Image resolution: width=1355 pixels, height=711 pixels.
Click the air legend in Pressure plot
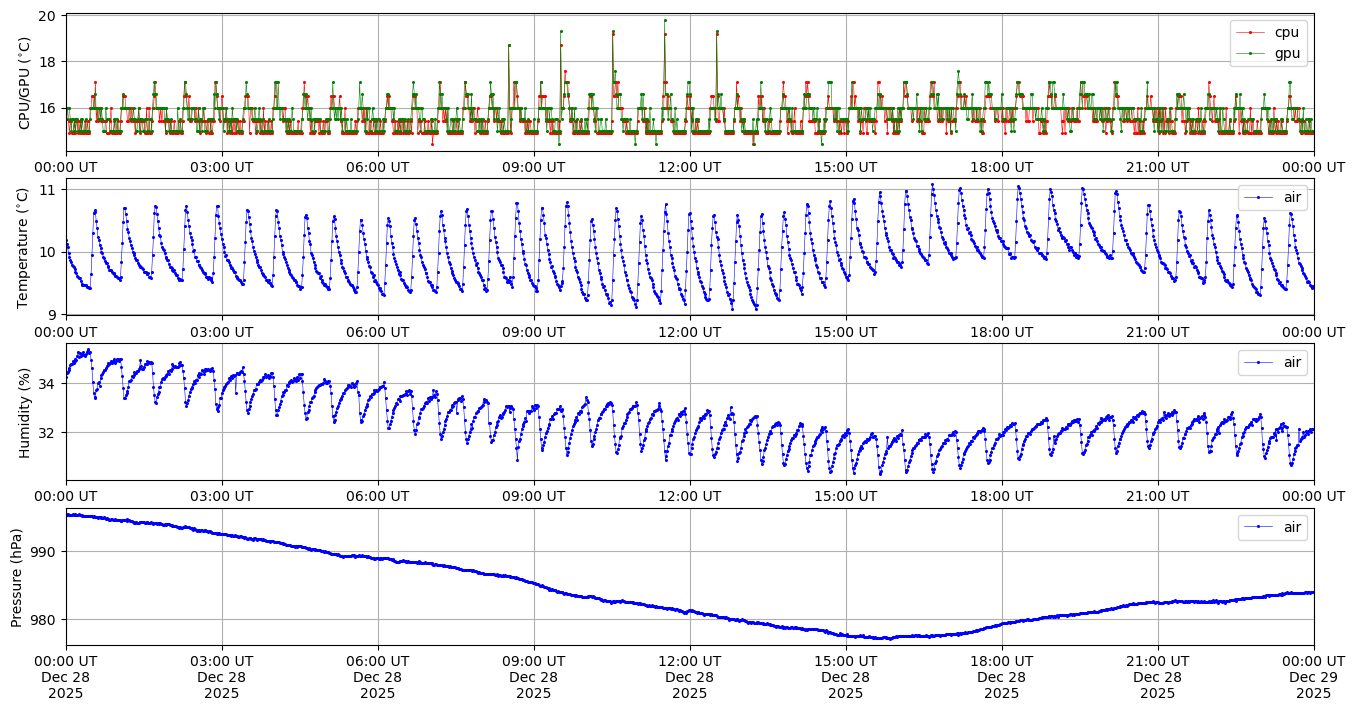1273,527
